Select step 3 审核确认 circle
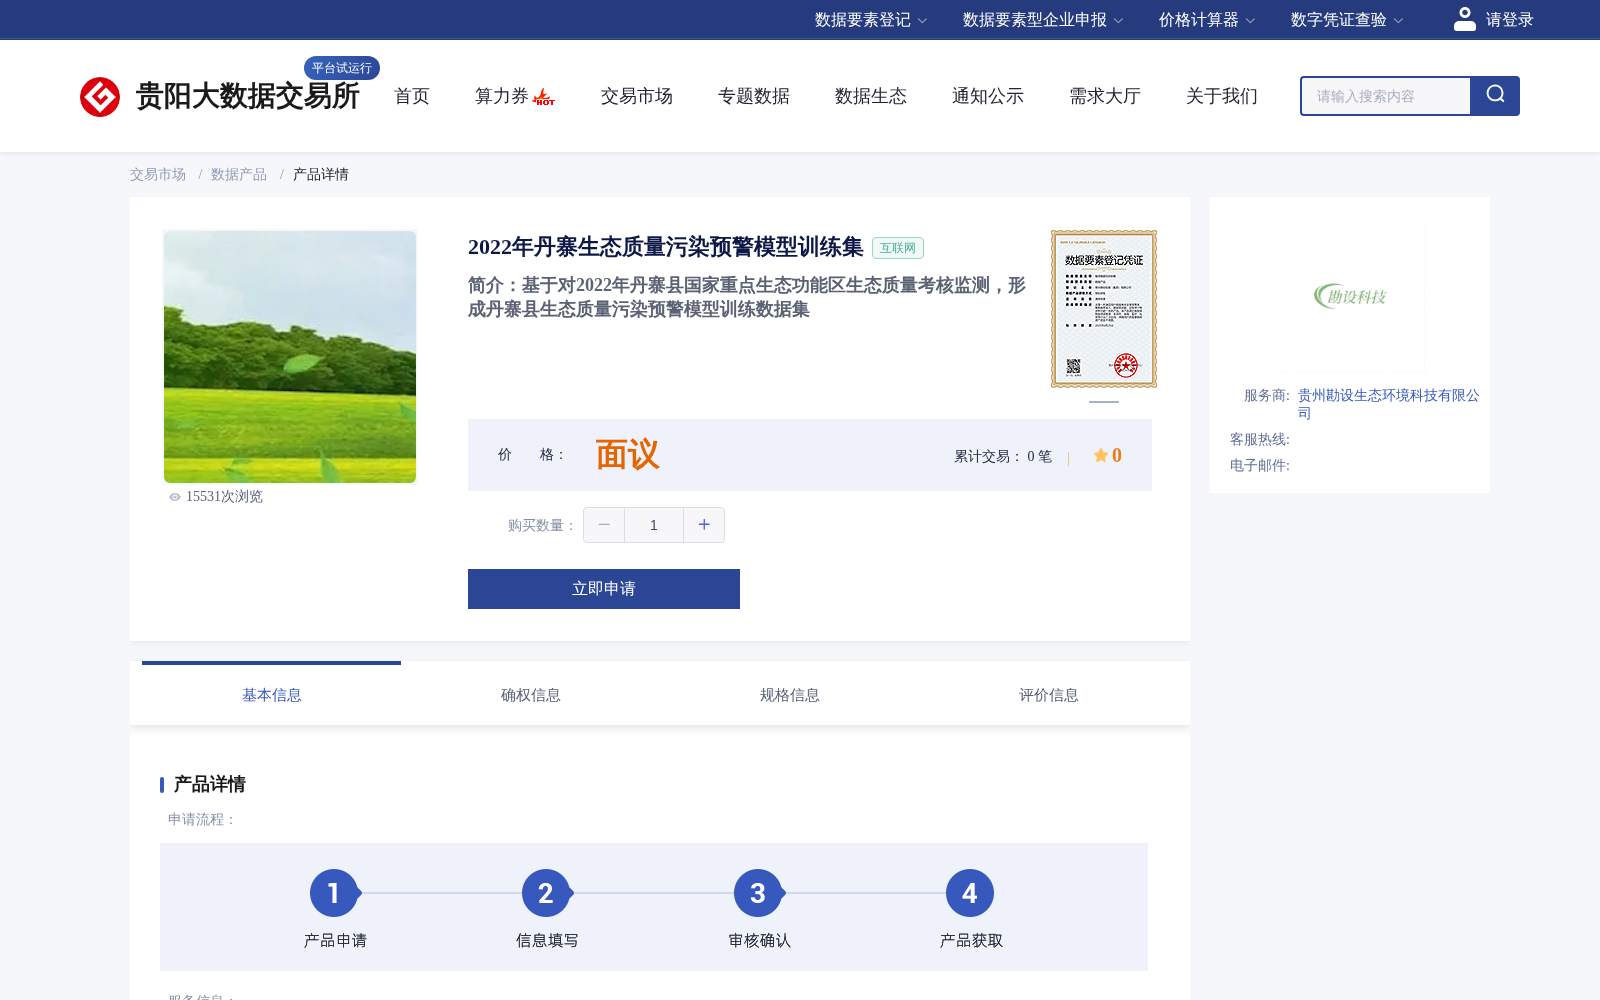Screen dimensions: 1600x1000 (758, 893)
